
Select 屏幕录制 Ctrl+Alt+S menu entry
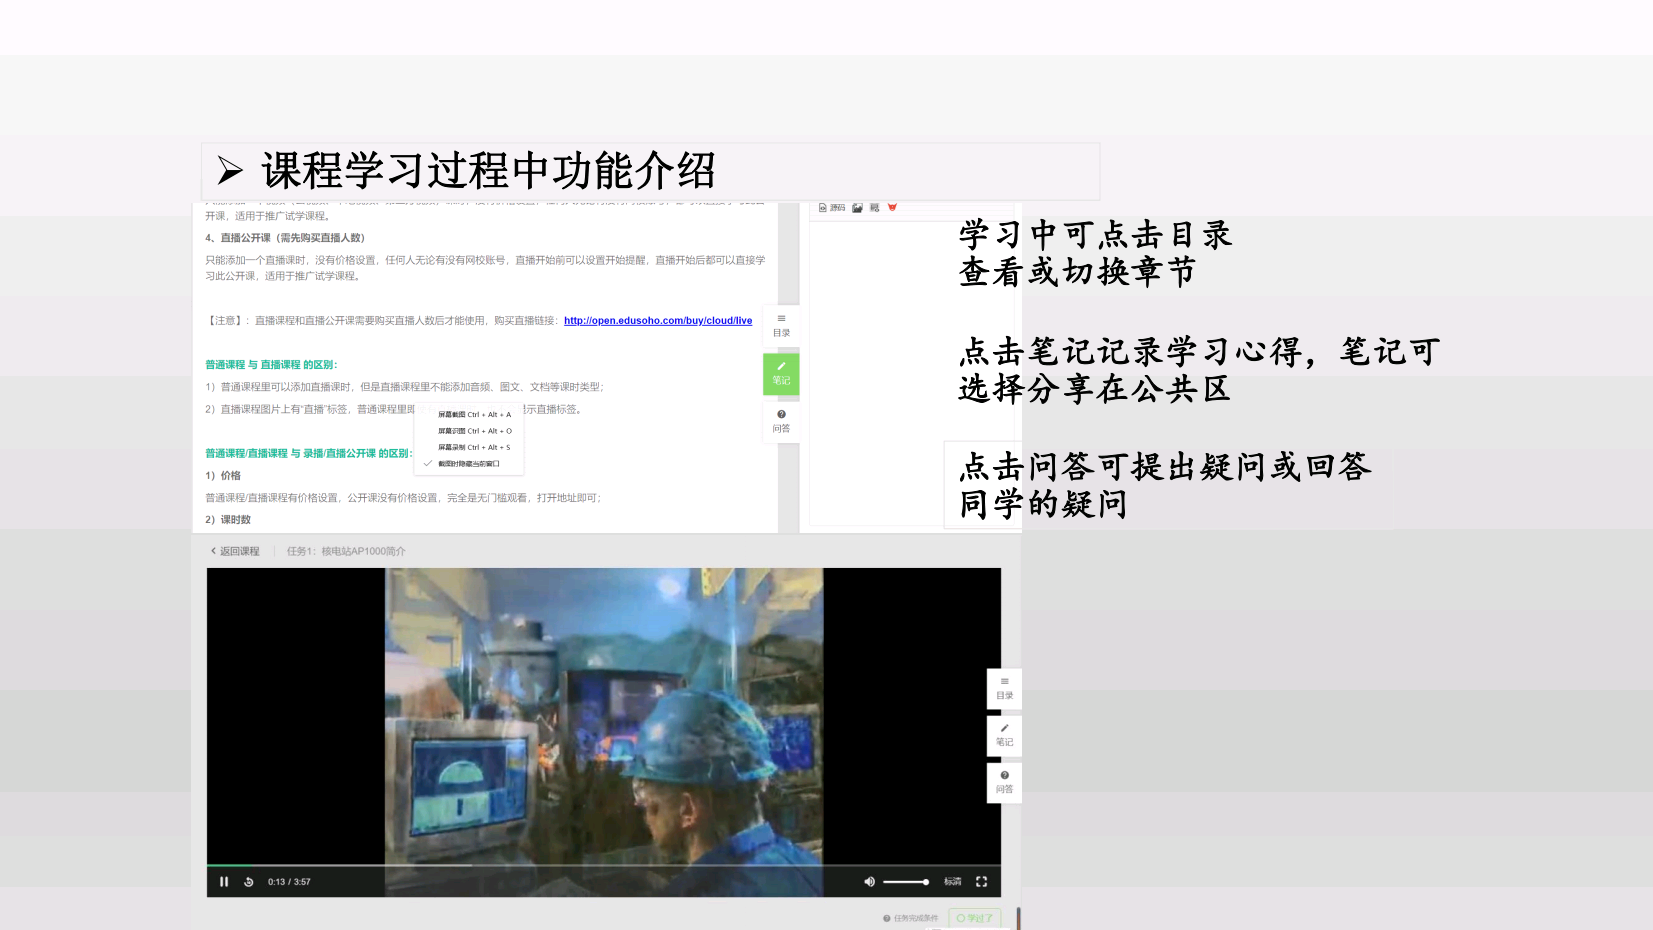click(473, 447)
